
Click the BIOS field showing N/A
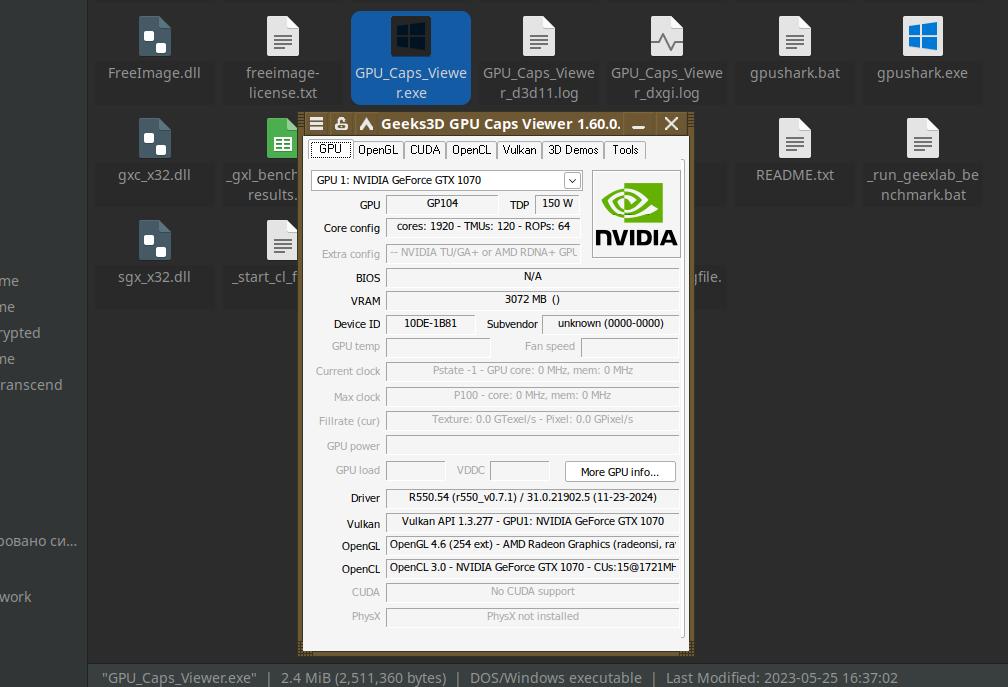click(532, 277)
